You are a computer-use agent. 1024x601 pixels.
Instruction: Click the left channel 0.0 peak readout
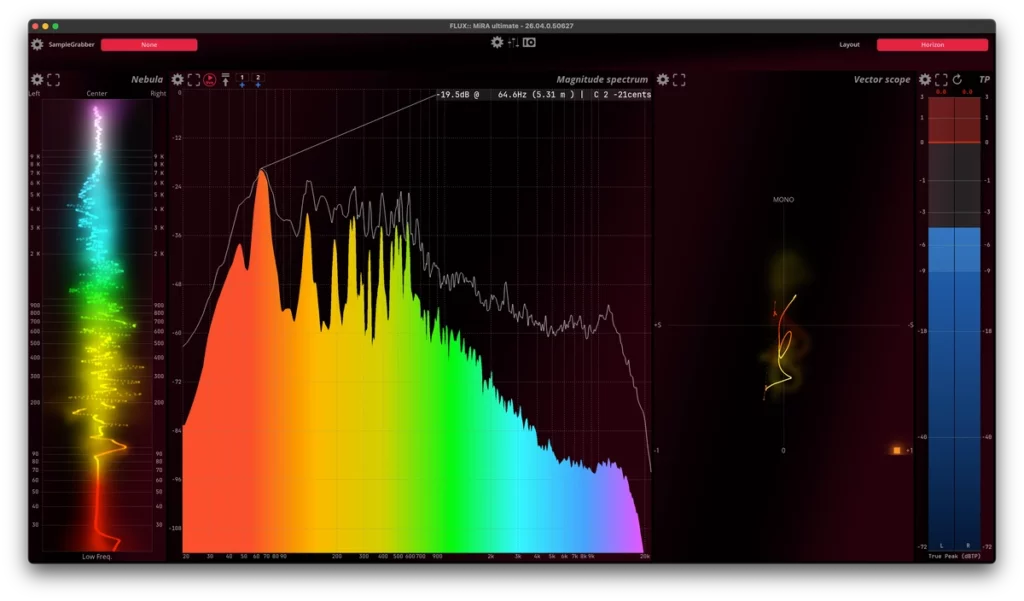(x=941, y=92)
